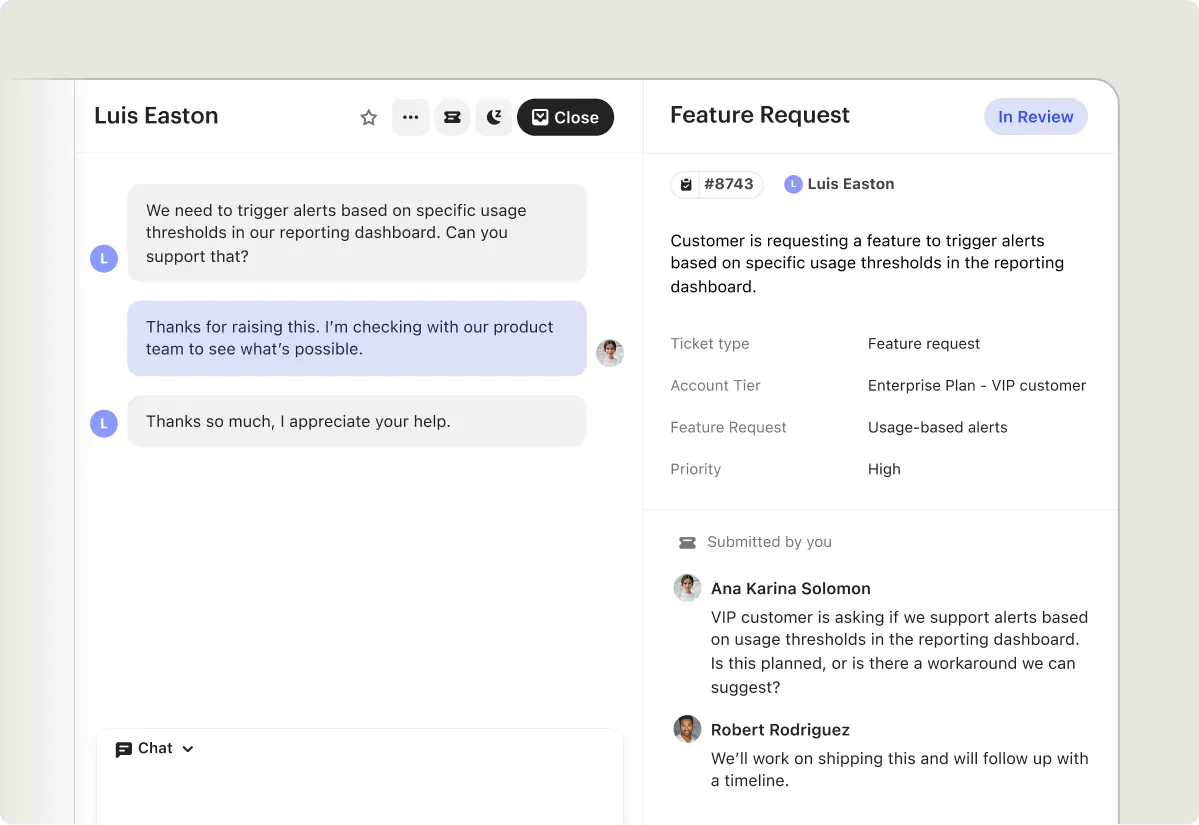Click the Account Tier value Enterprise Plan

point(977,385)
